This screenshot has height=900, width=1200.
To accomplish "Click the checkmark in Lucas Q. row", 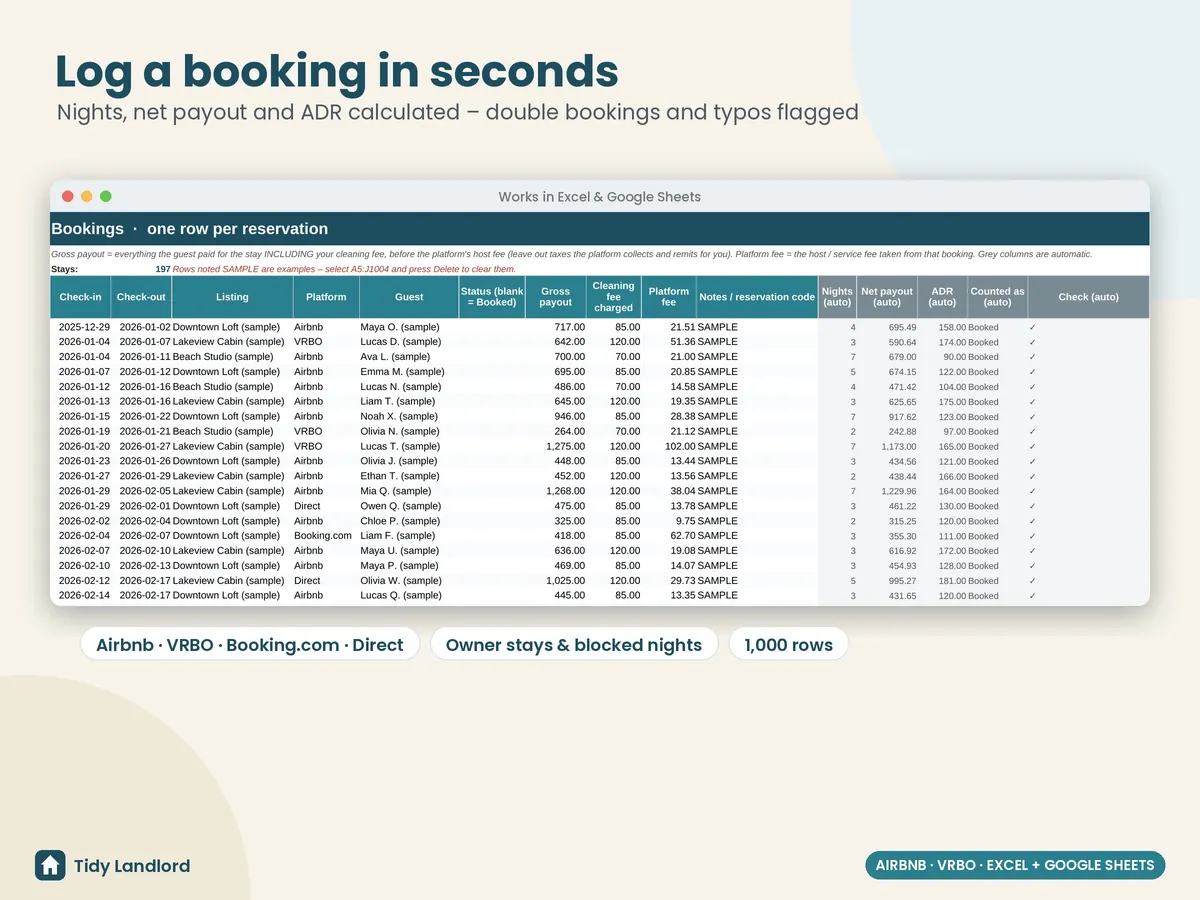I will click(1033, 596).
